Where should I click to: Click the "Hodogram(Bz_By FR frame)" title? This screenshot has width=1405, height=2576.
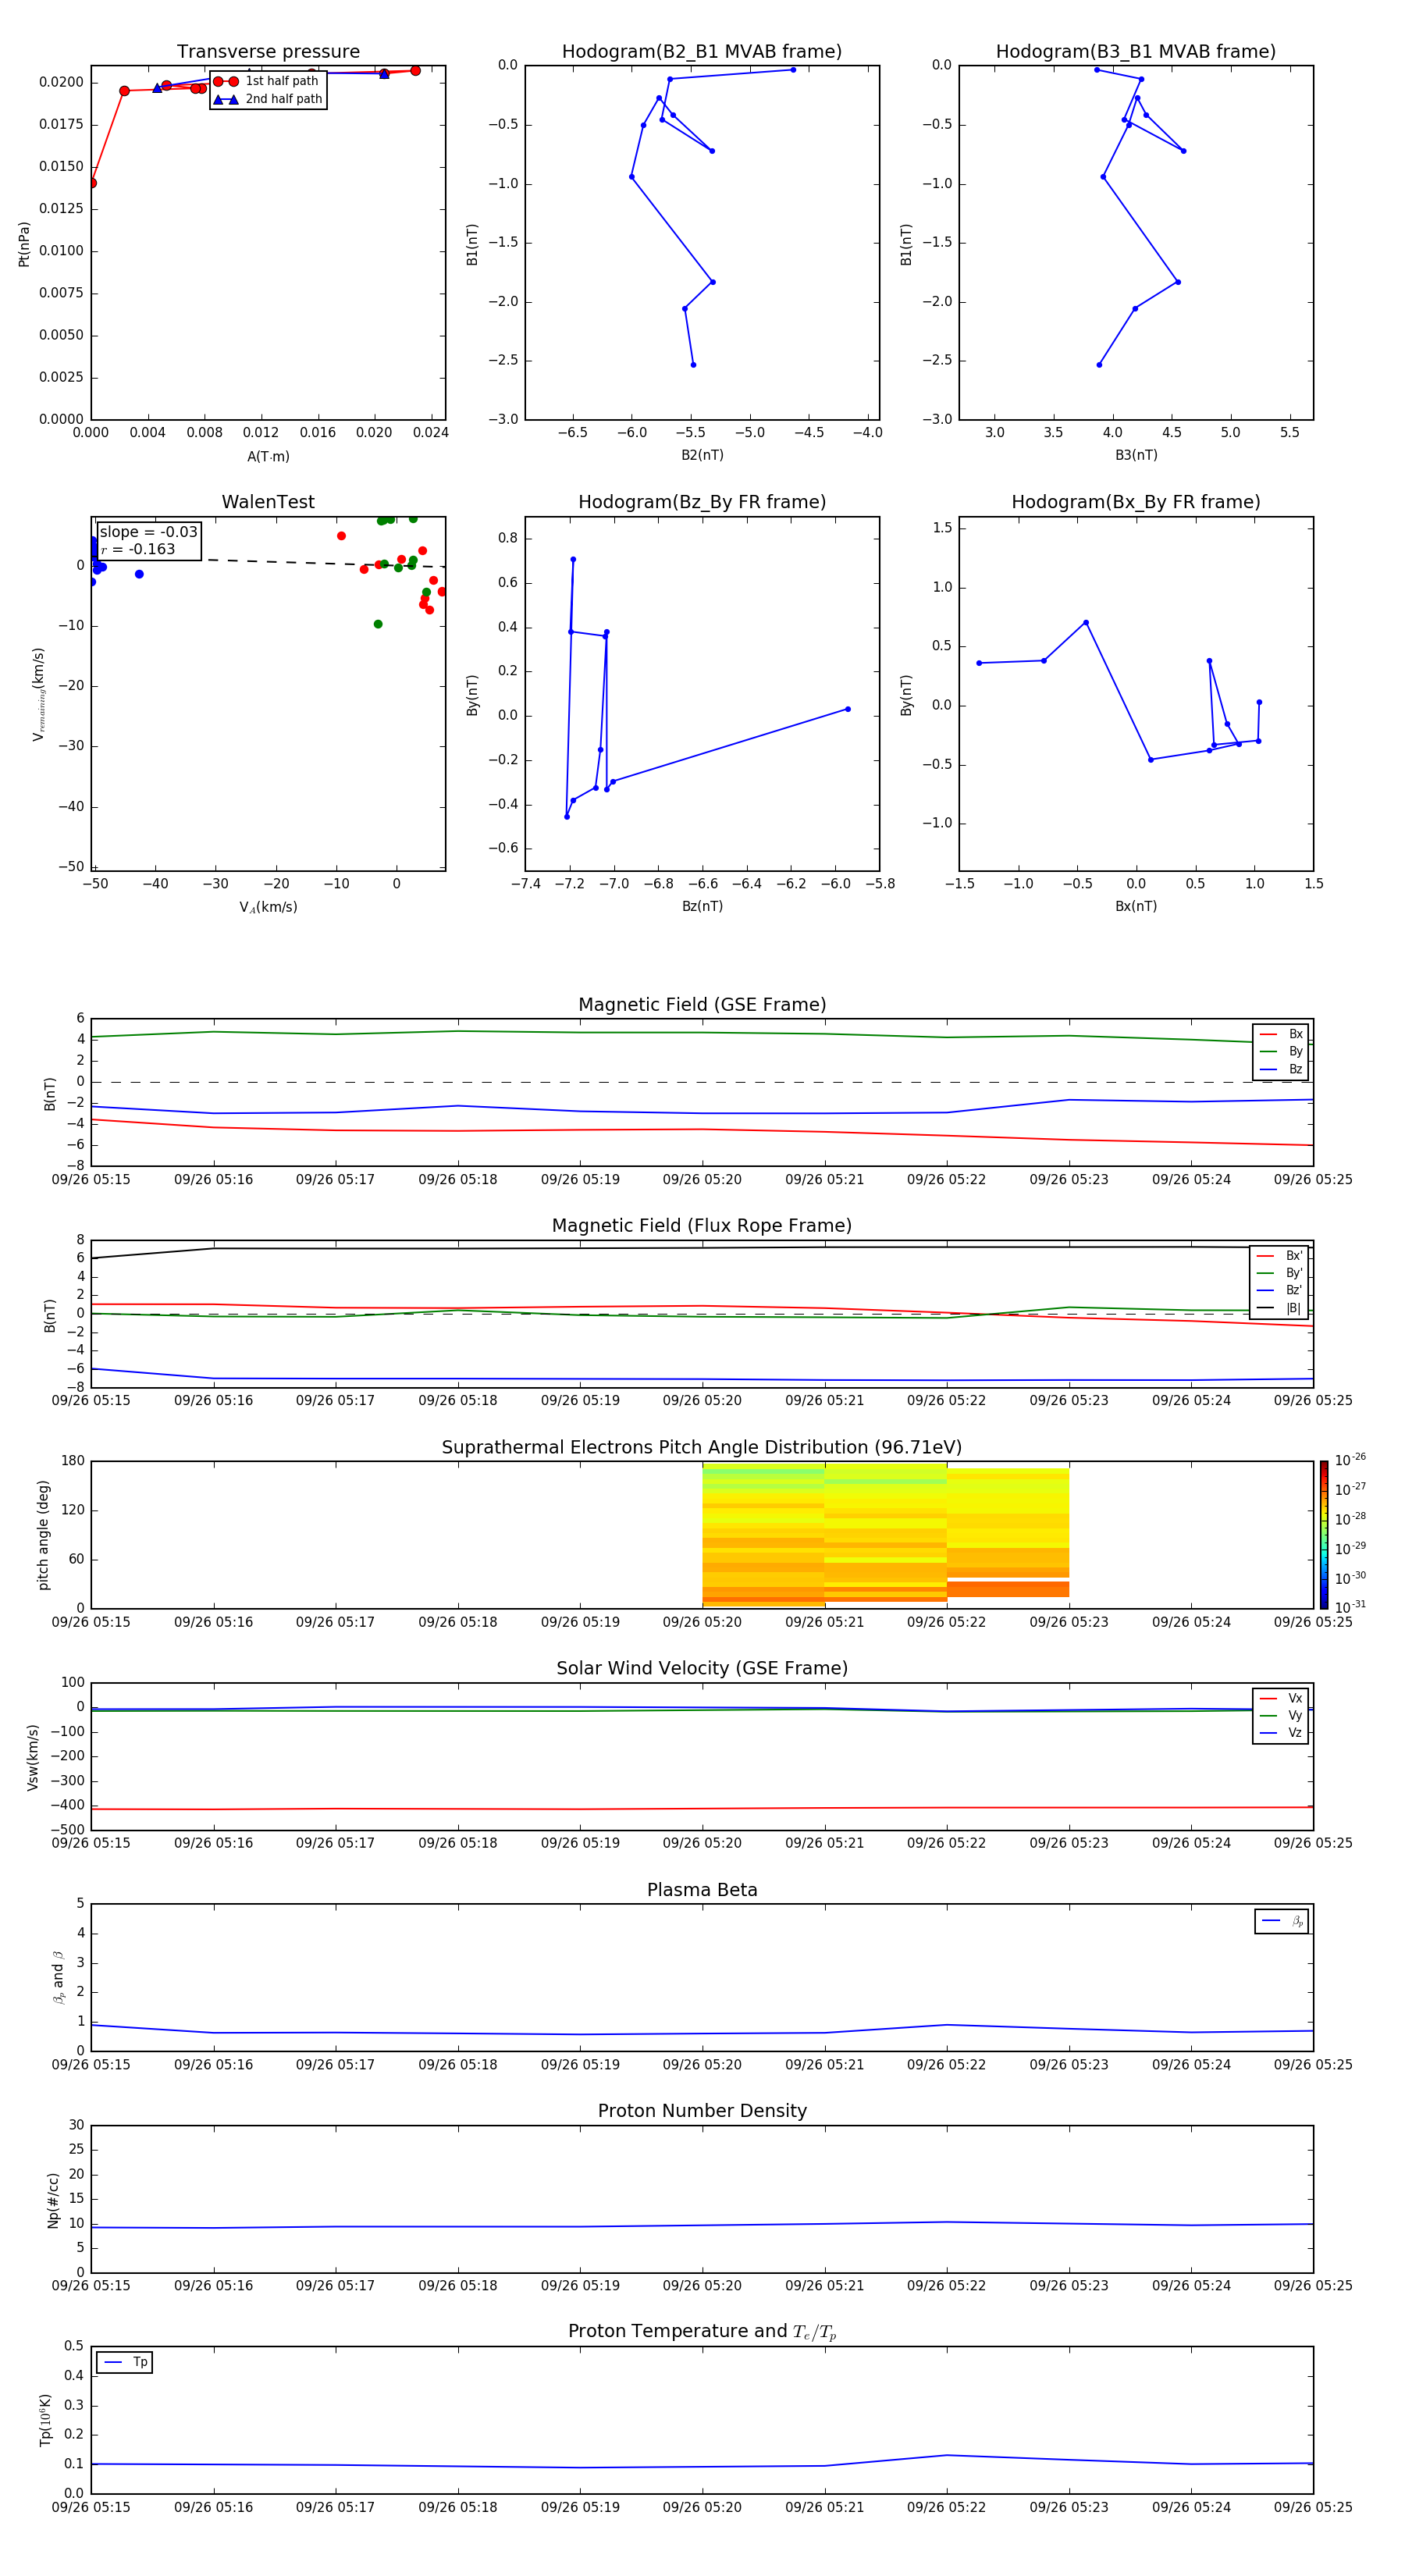[x=702, y=502]
